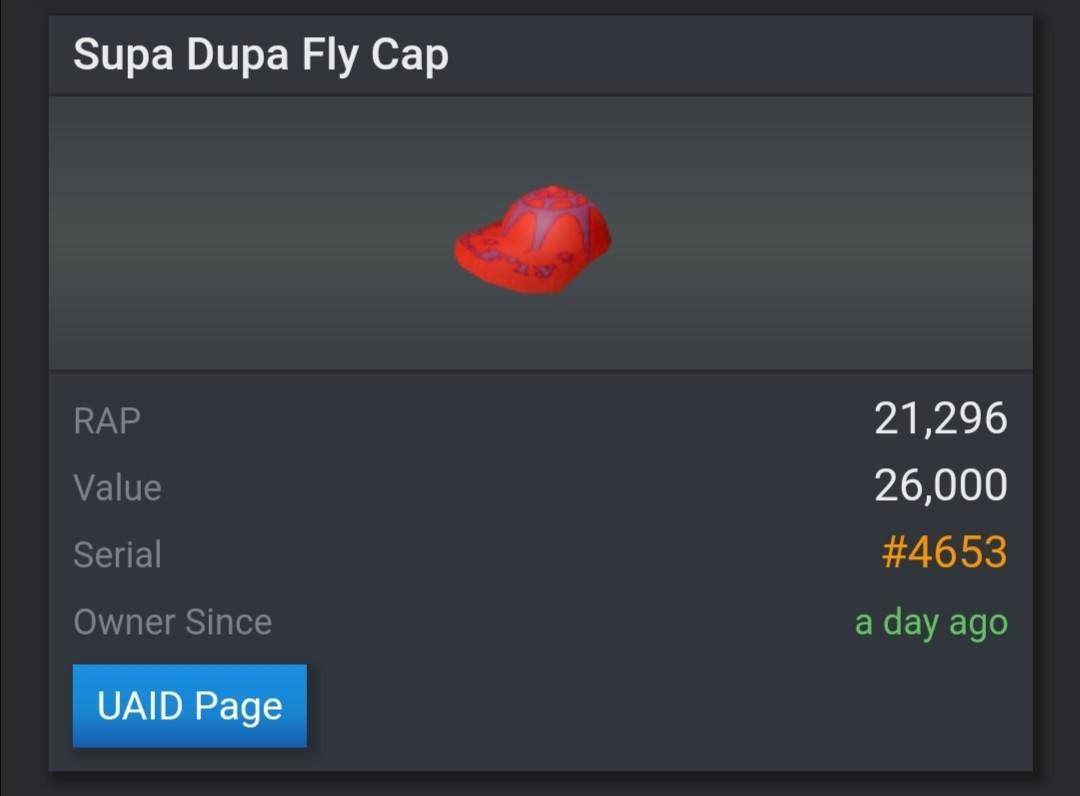This screenshot has height=796, width=1080.
Task: Click the RAP value 21,296
Action: [x=942, y=419]
